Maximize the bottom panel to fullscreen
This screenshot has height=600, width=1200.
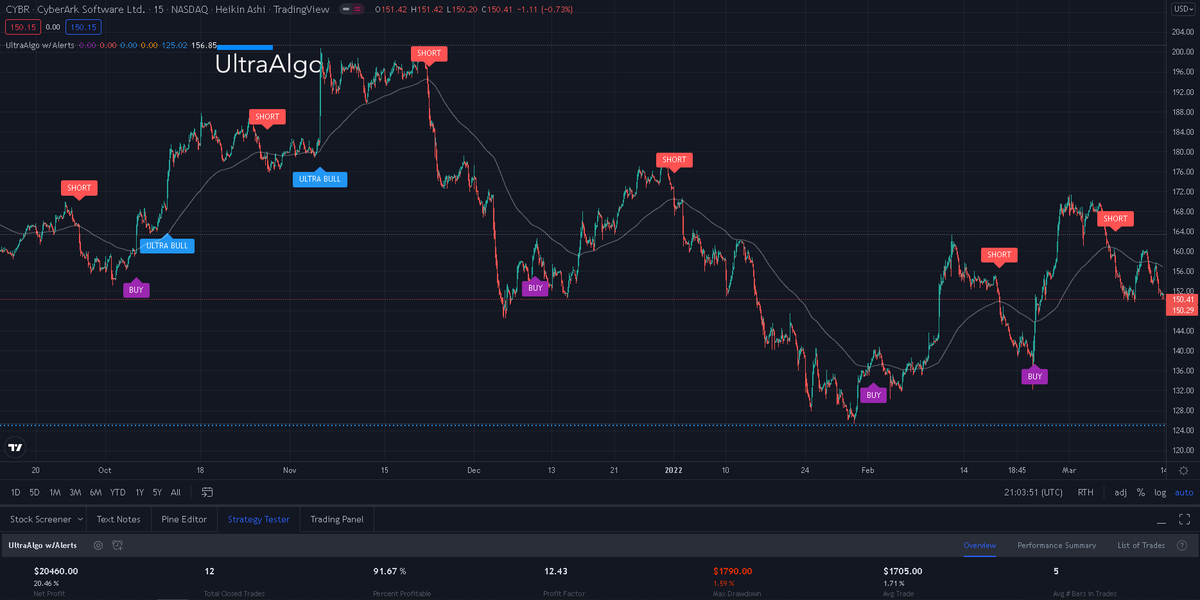point(1183,520)
